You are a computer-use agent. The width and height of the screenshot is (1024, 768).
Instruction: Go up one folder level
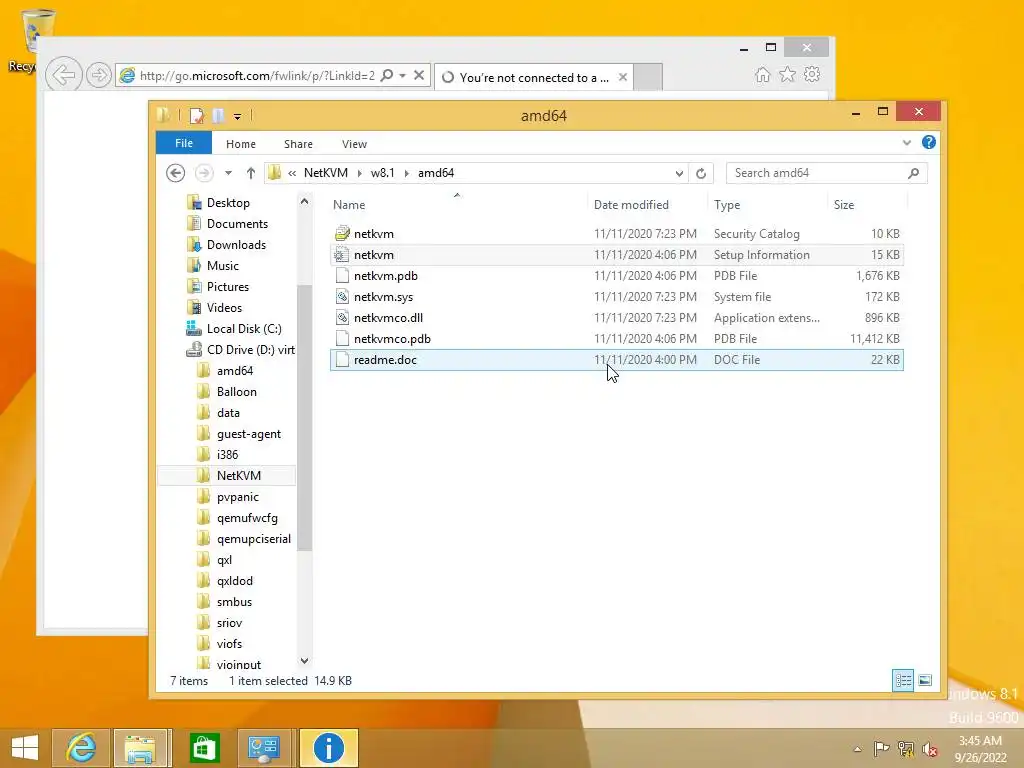click(251, 173)
